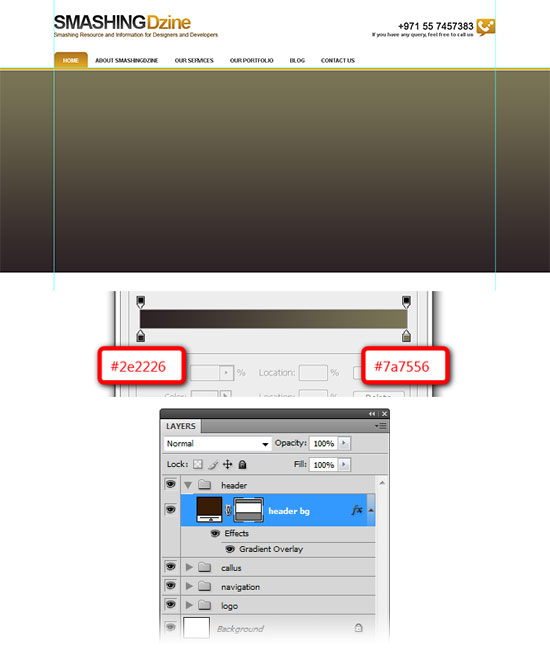Screen dimensions: 550x650
Task: Hide the header bg layer
Action: 170,509
